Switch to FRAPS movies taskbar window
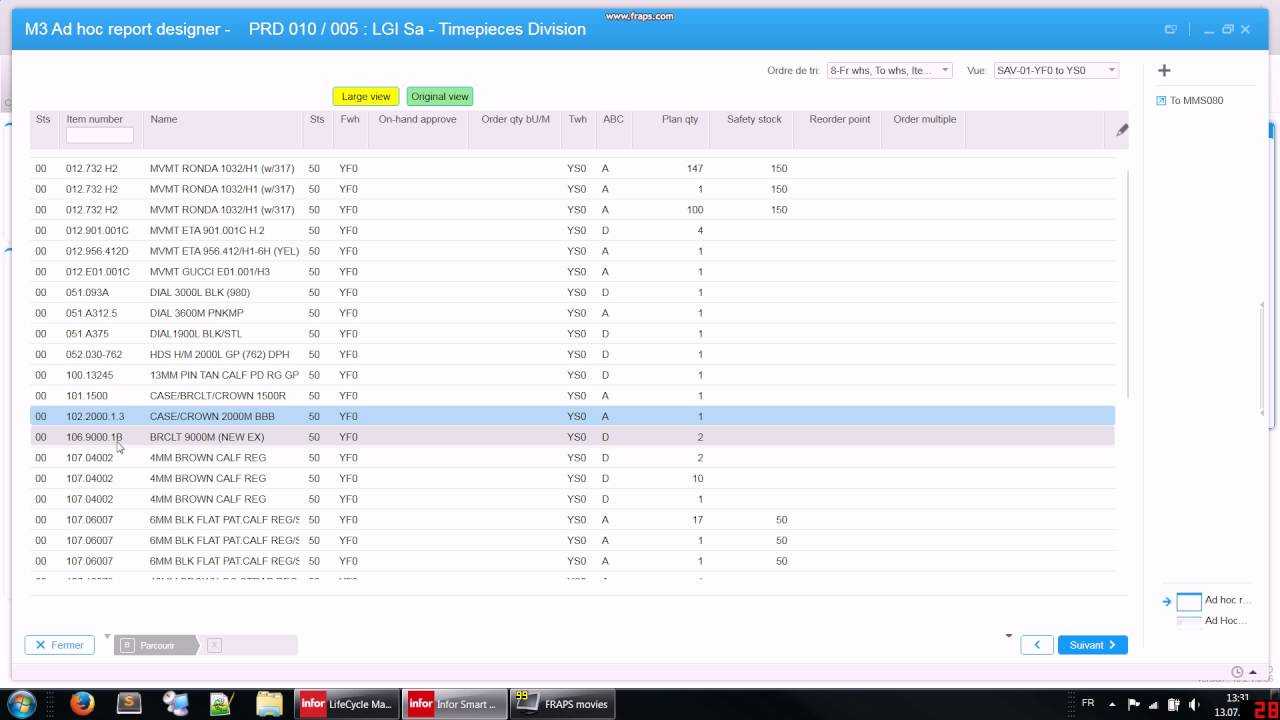 click(x=563, y=704)
